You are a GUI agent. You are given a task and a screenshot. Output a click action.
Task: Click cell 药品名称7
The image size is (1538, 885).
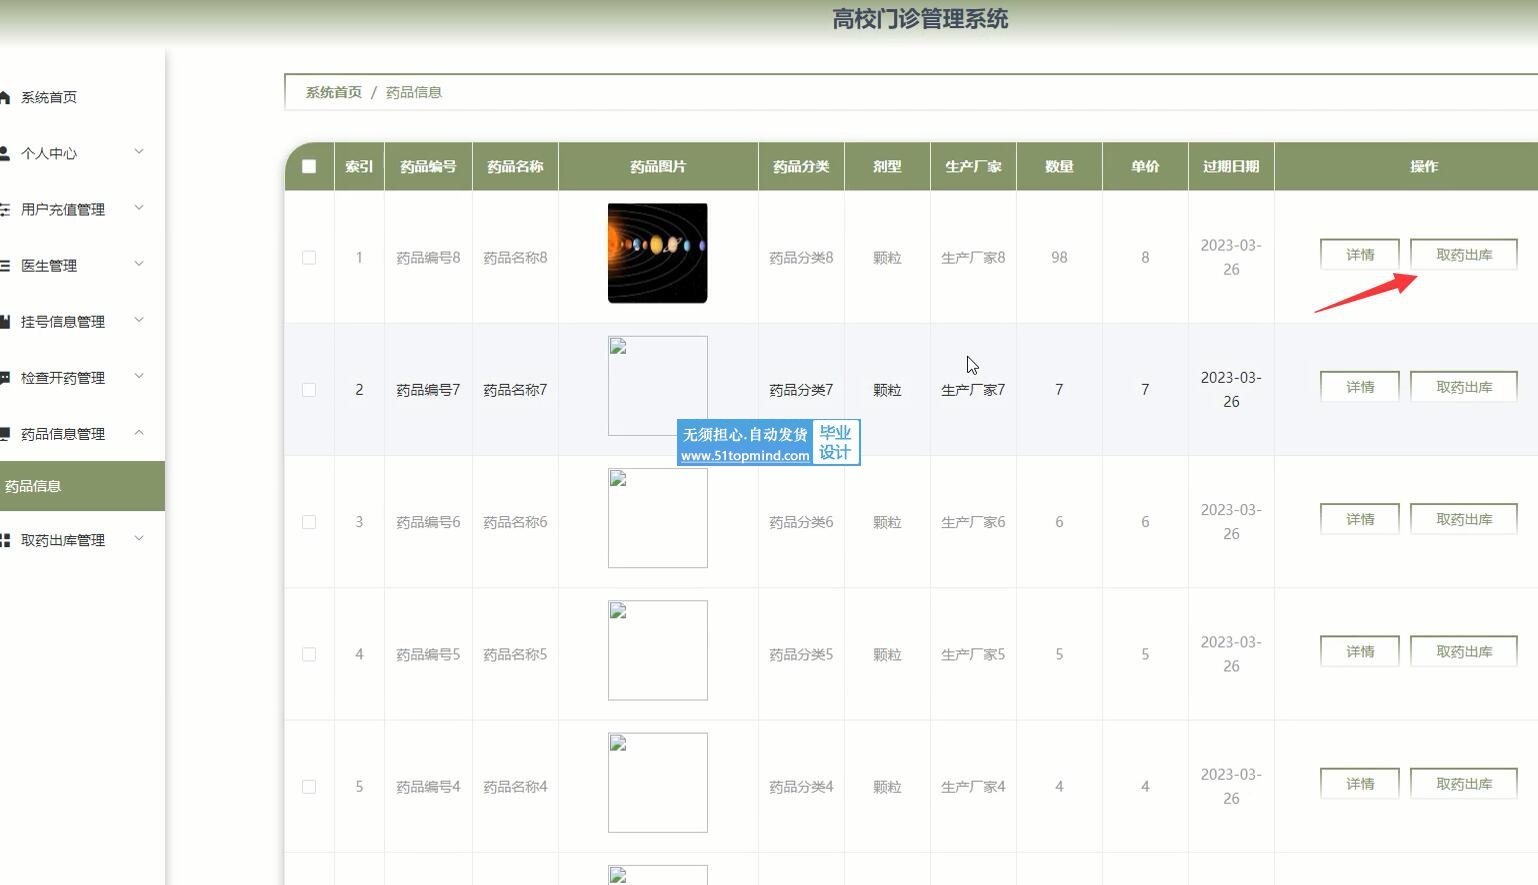(x=515, y=390)
